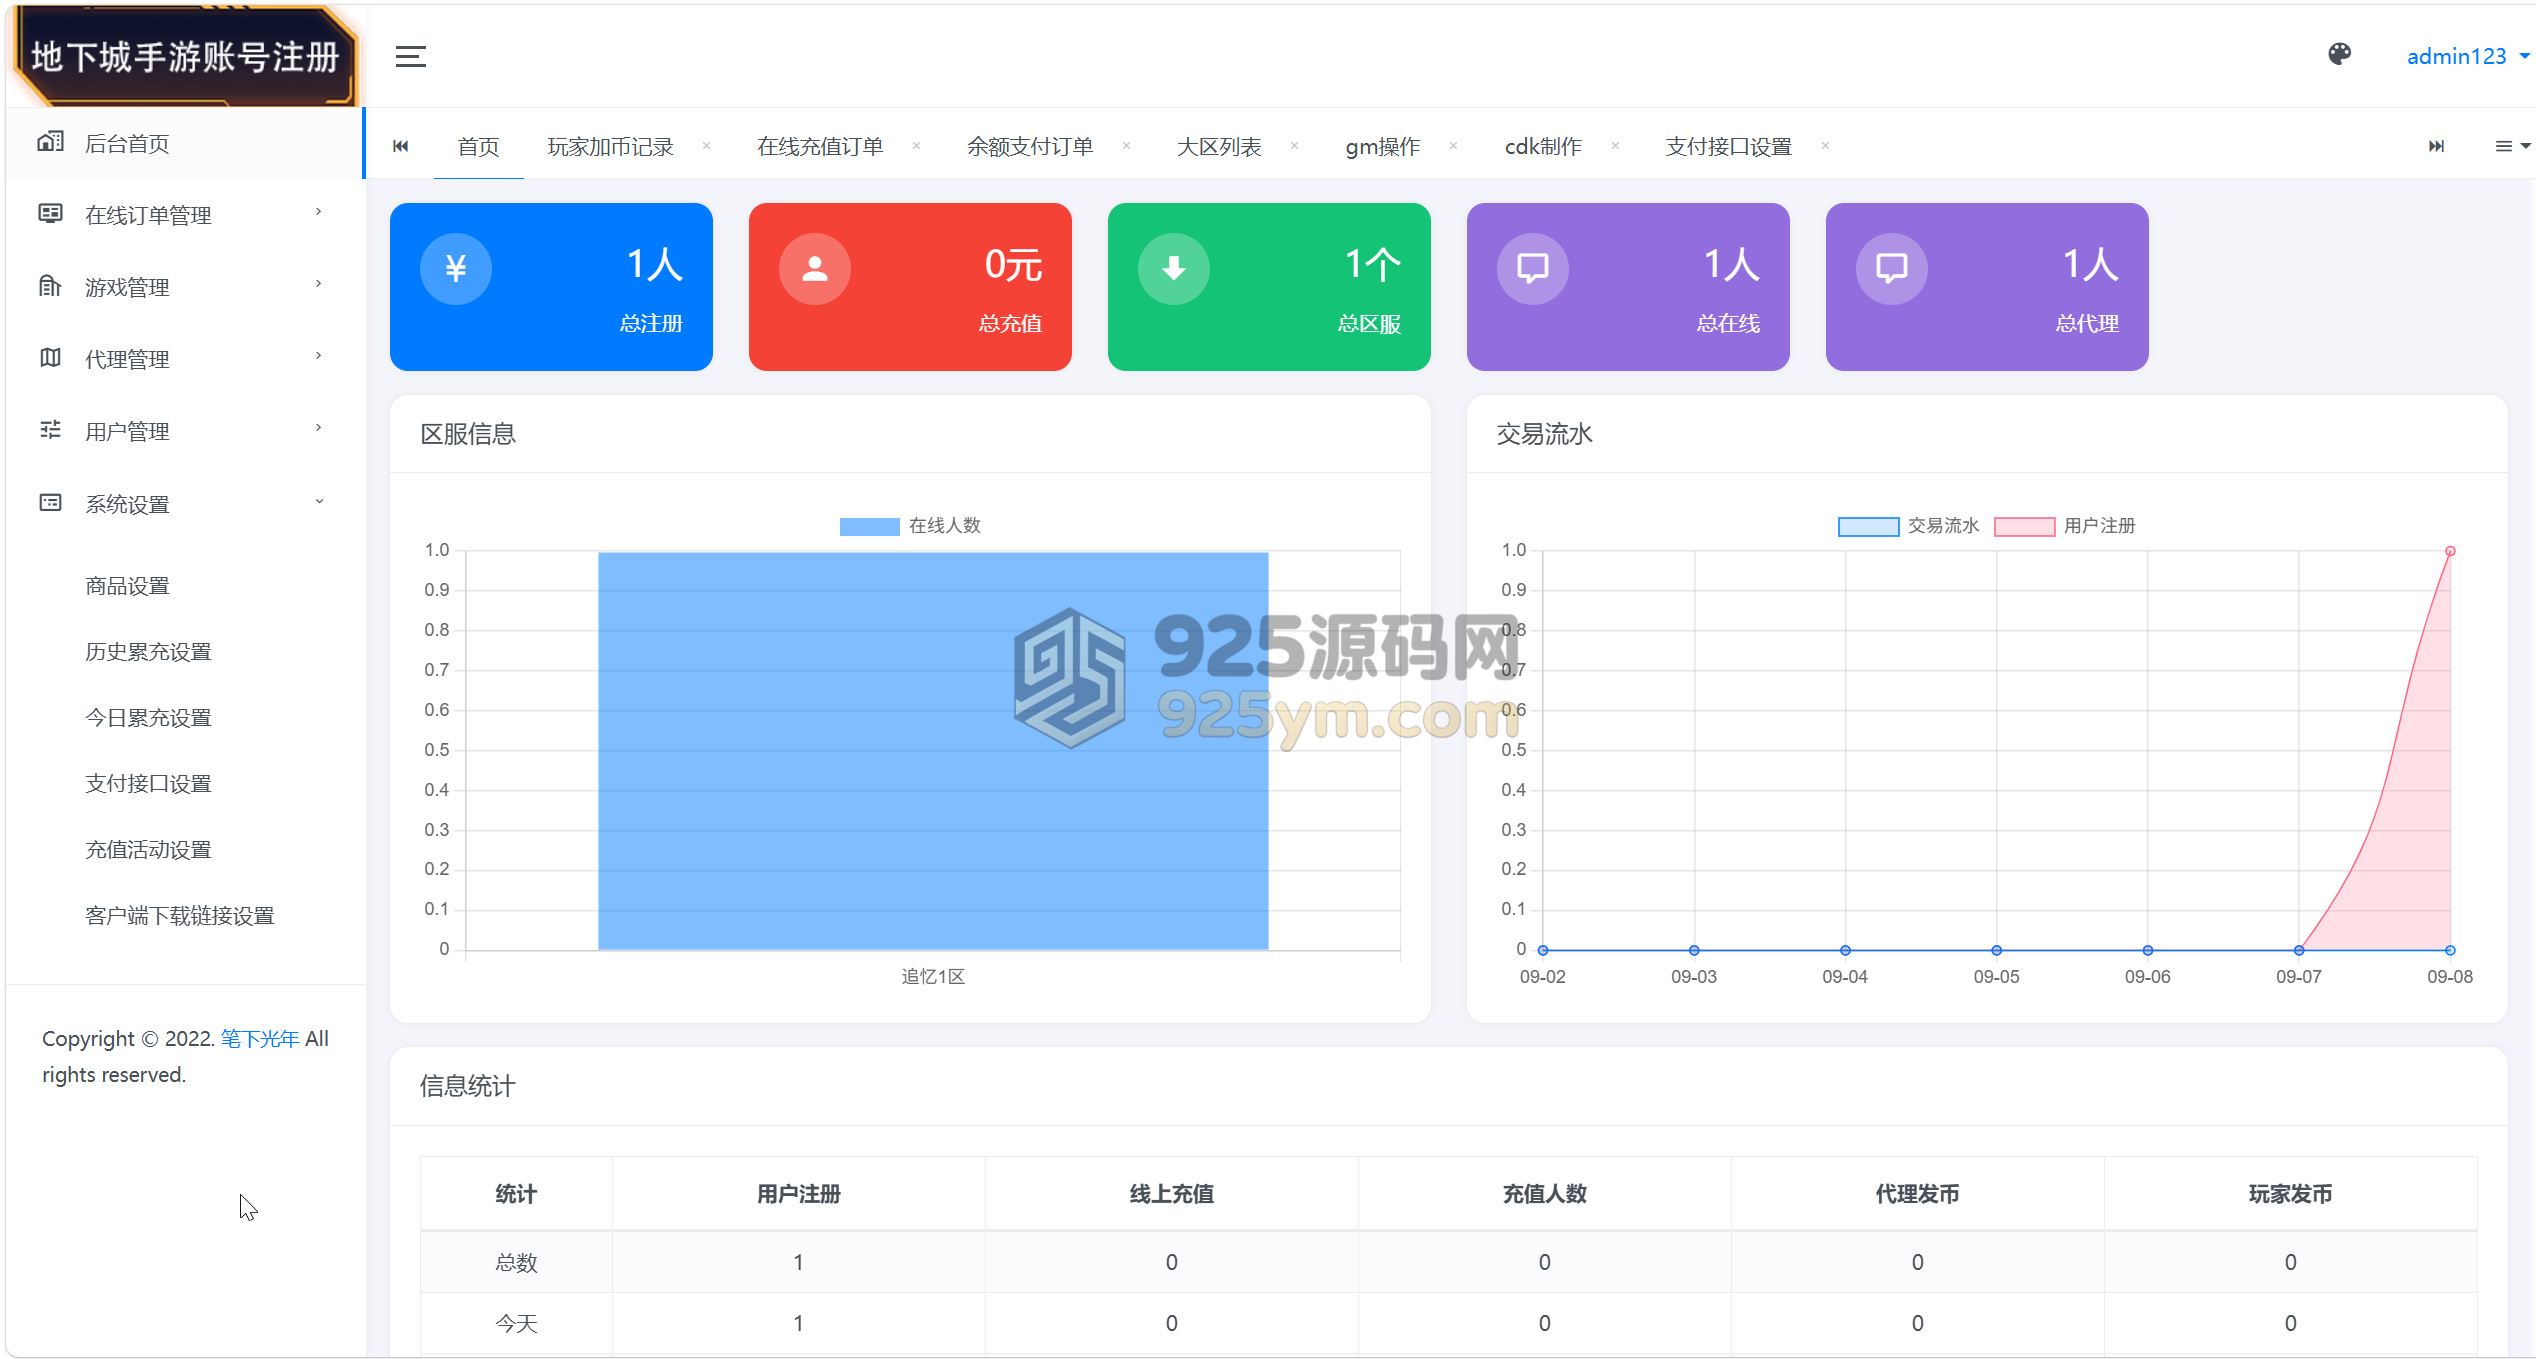2536x1359 pixels.
Task: Click the 09-02 交易流水 data point
Action: [x=1543, y=950]
